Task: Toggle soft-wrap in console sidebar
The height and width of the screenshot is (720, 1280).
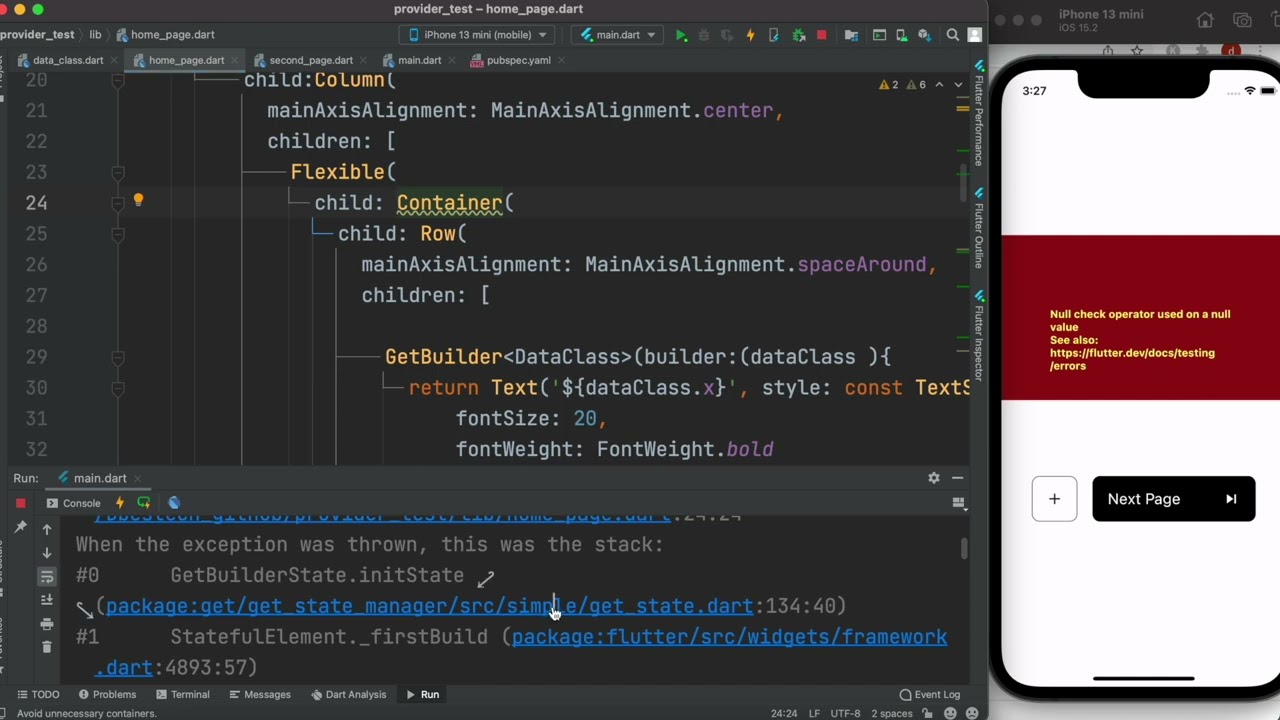Action: [47, 577]
